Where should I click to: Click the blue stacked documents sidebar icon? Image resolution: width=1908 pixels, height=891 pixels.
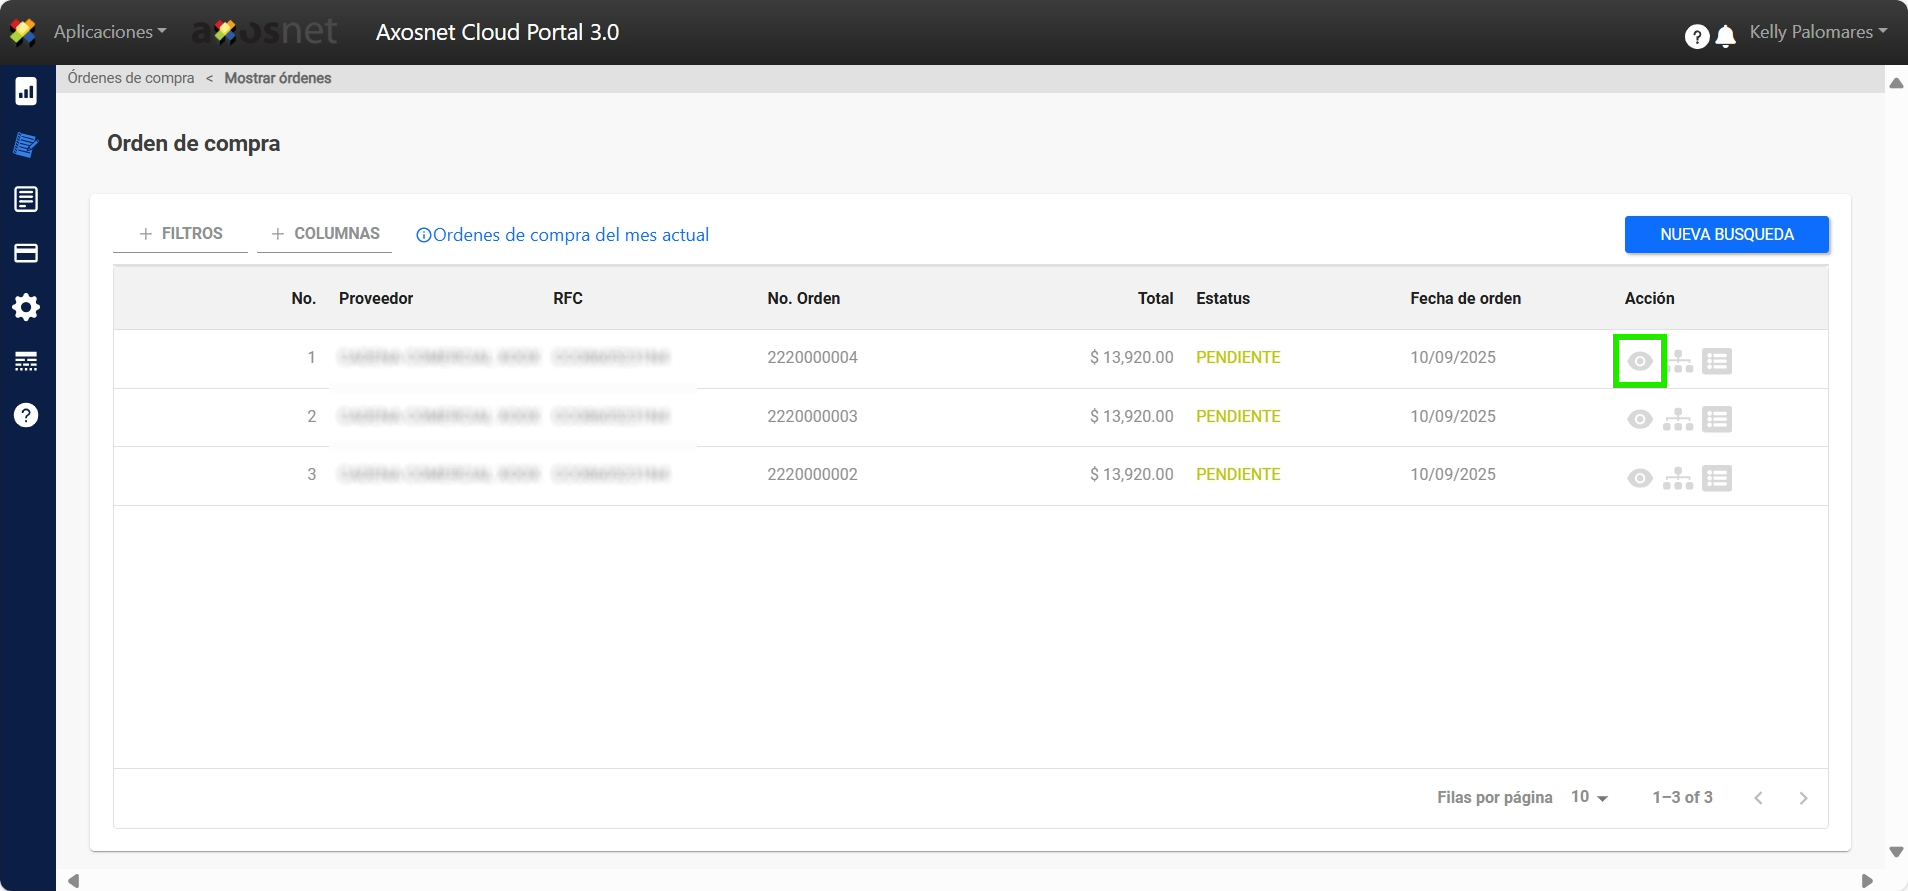pyautogui.click(x=26, y=145)
